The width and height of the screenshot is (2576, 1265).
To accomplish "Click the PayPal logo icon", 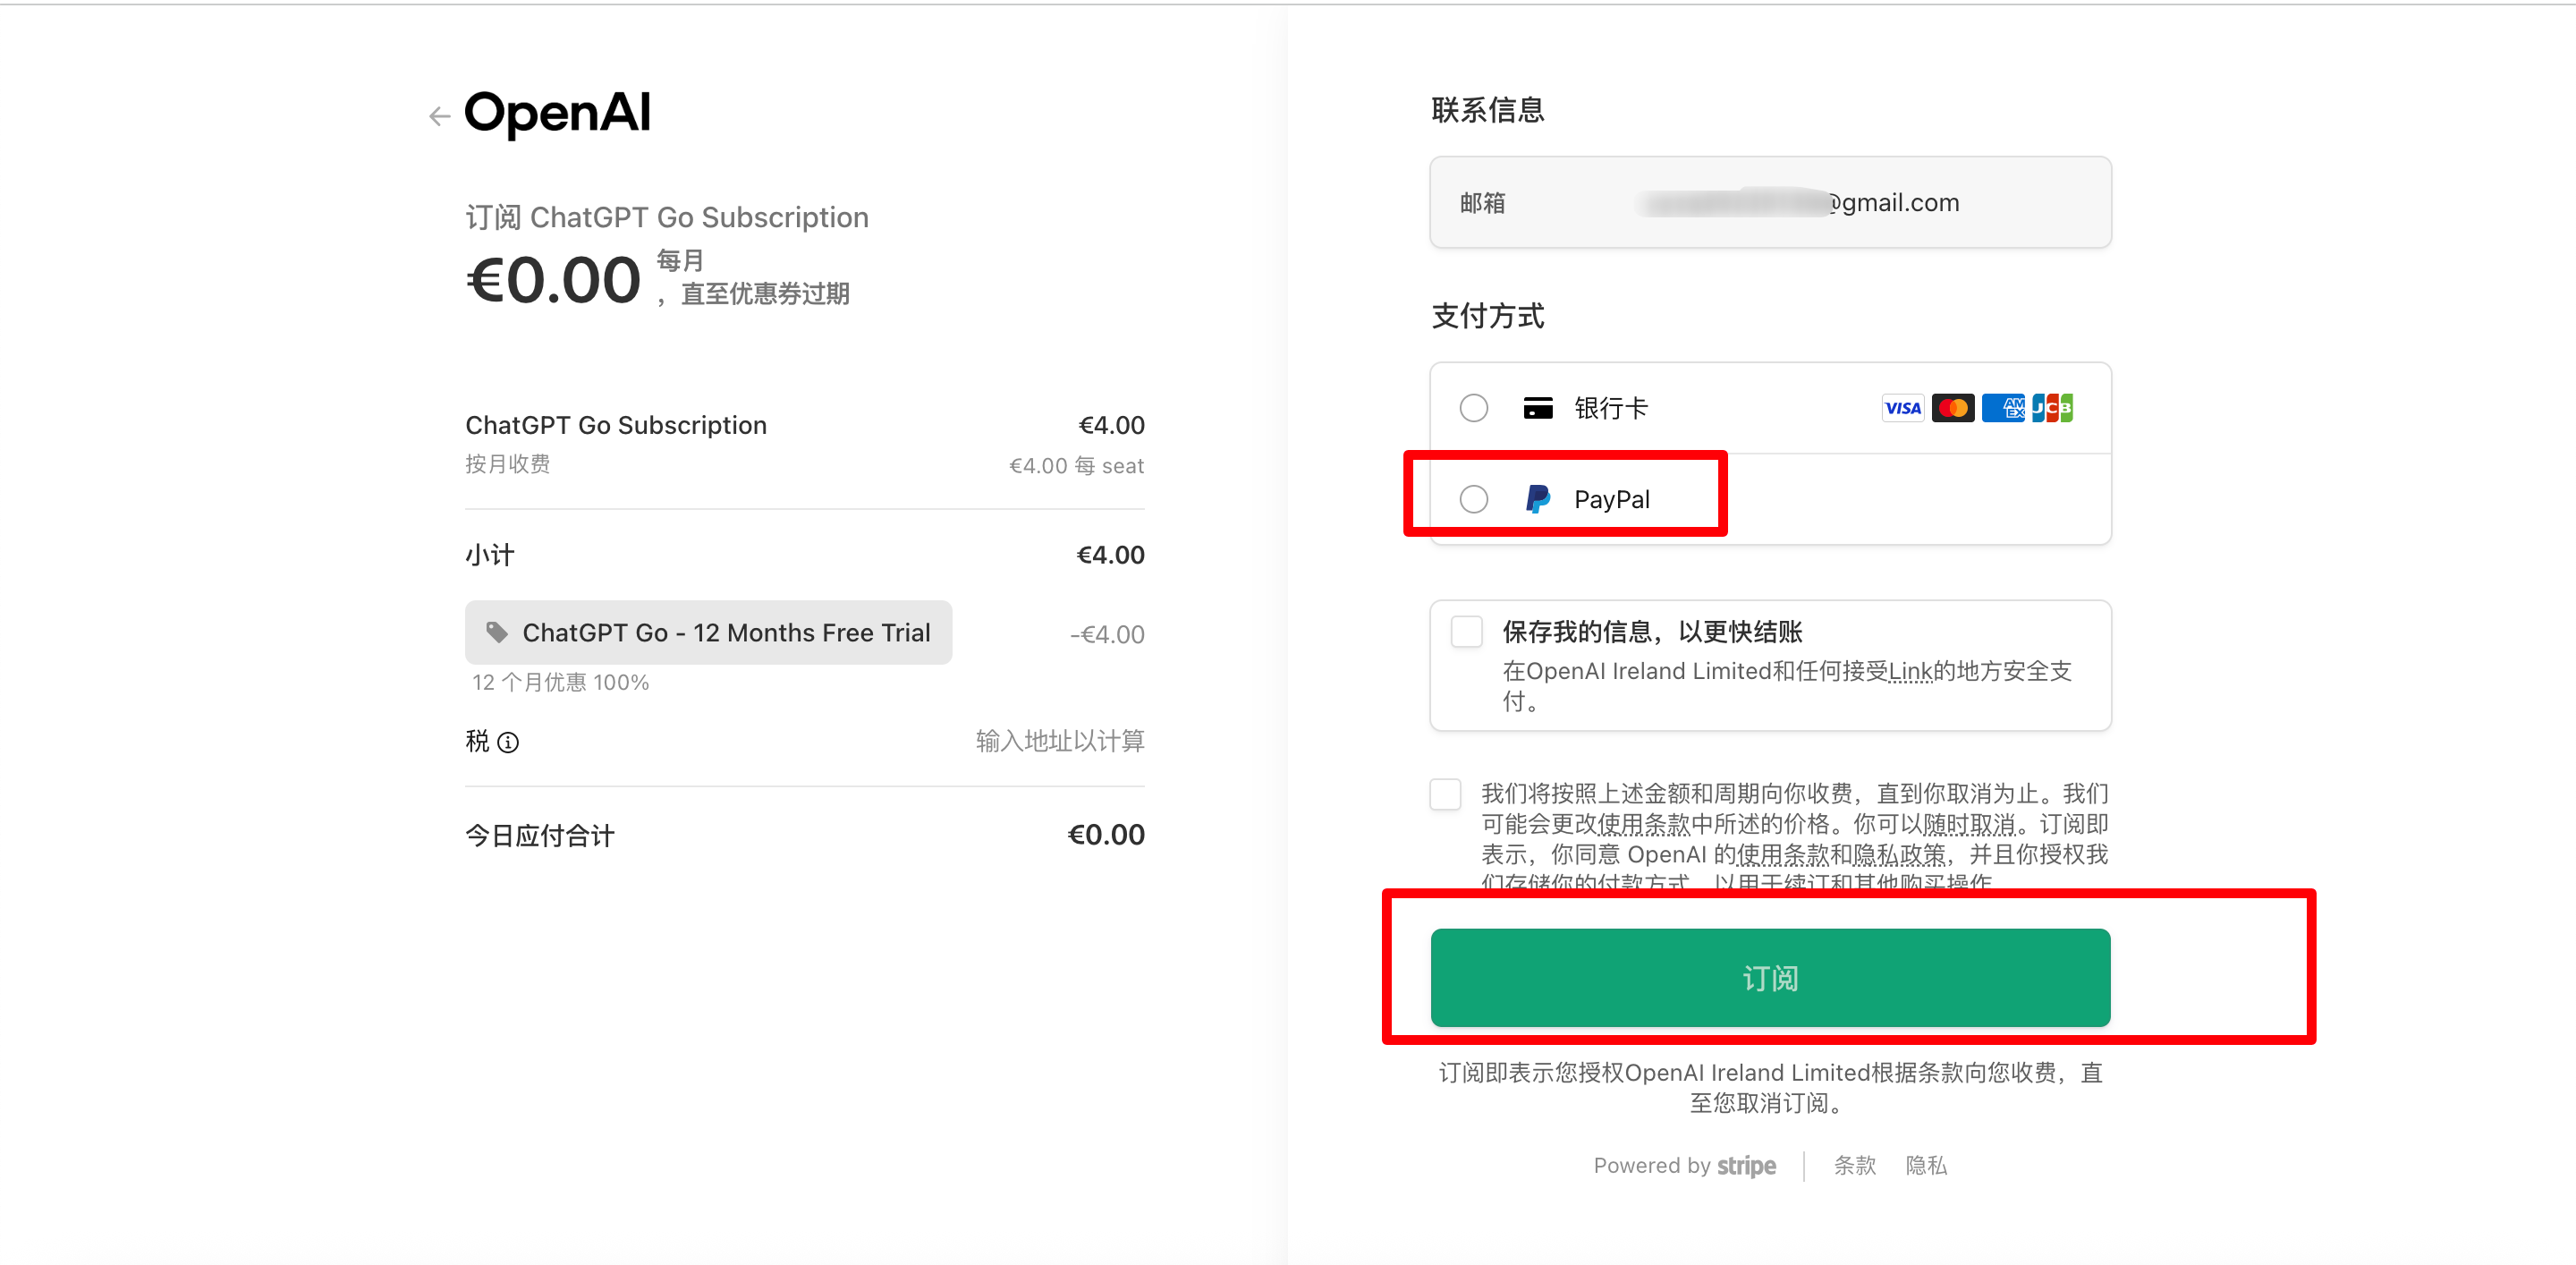I will (x=1538, y=499).
